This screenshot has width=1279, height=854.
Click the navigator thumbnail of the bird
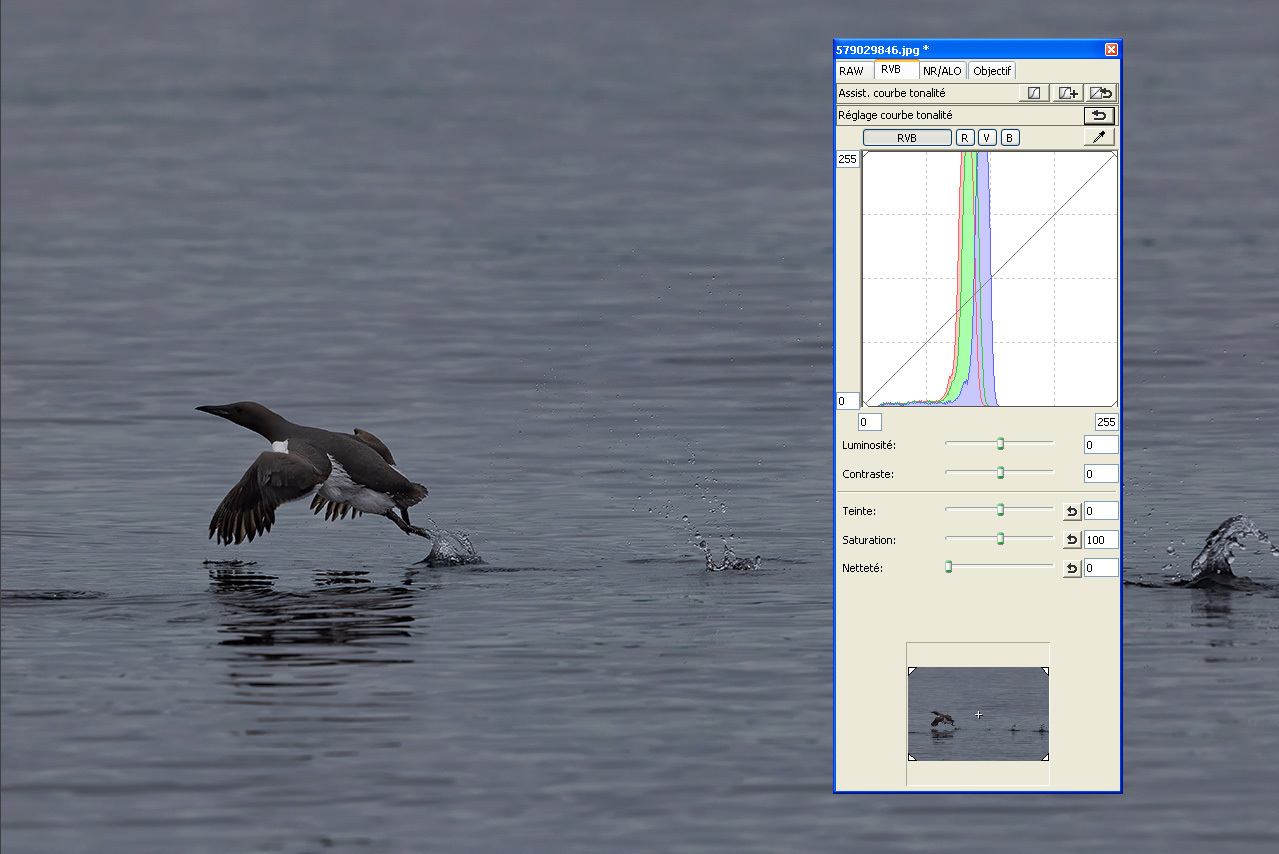coord(978,714)
